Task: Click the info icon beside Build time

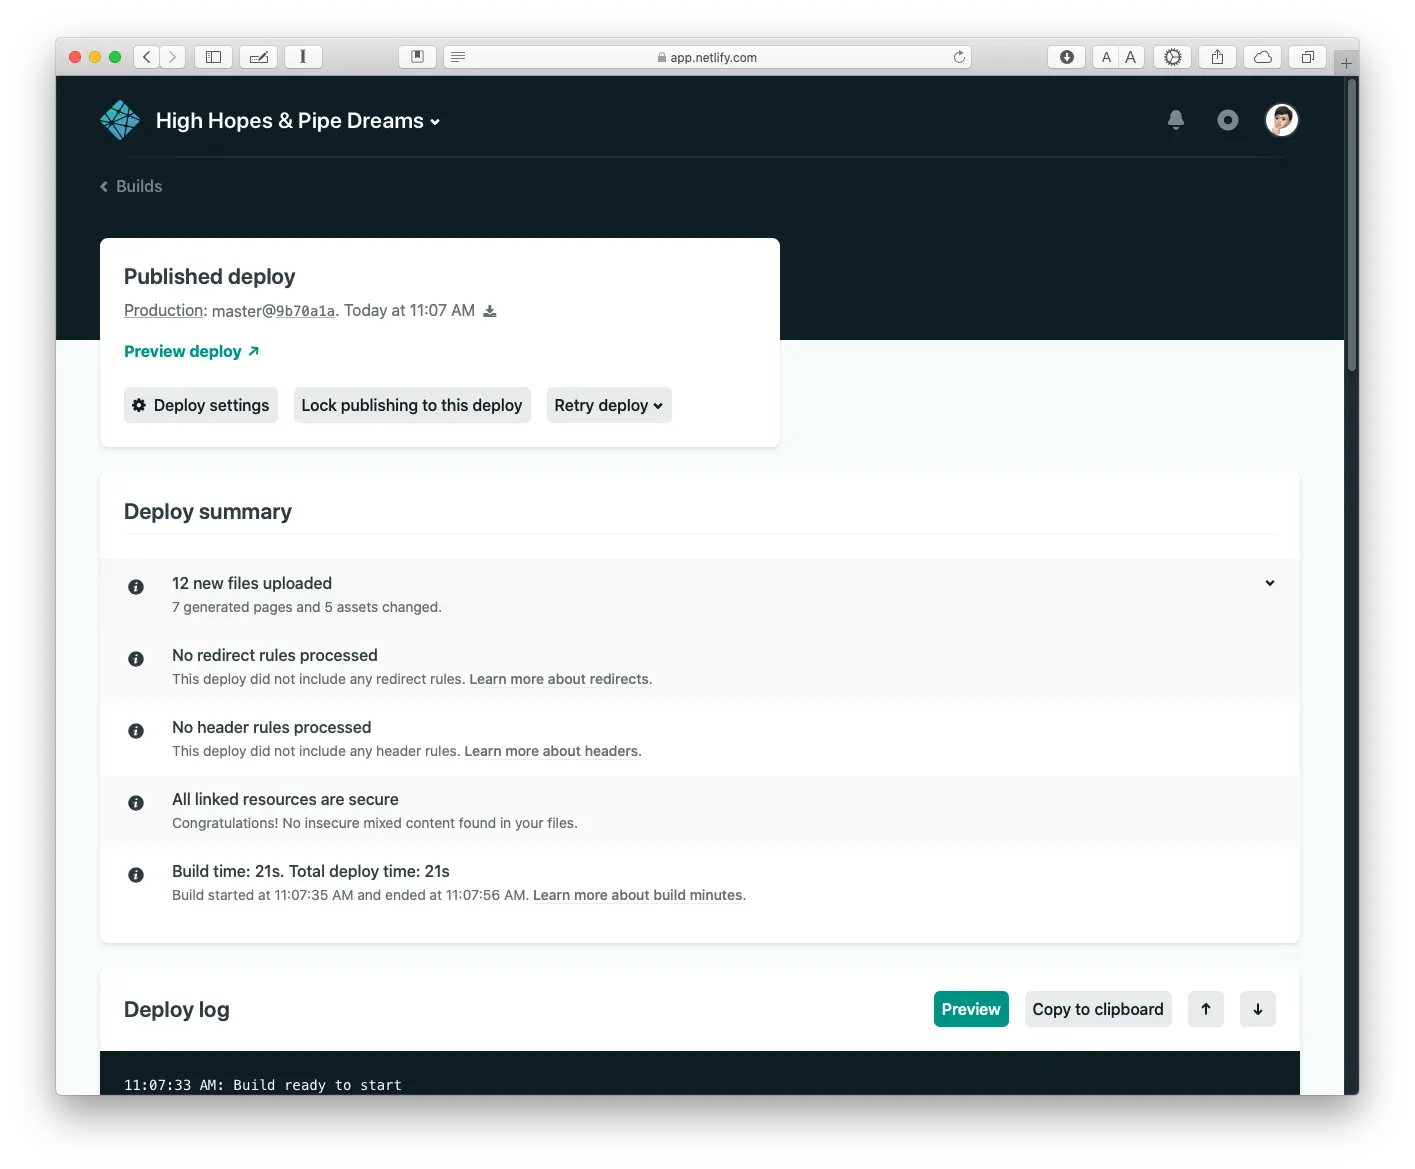Action: (x=136, y=875)
